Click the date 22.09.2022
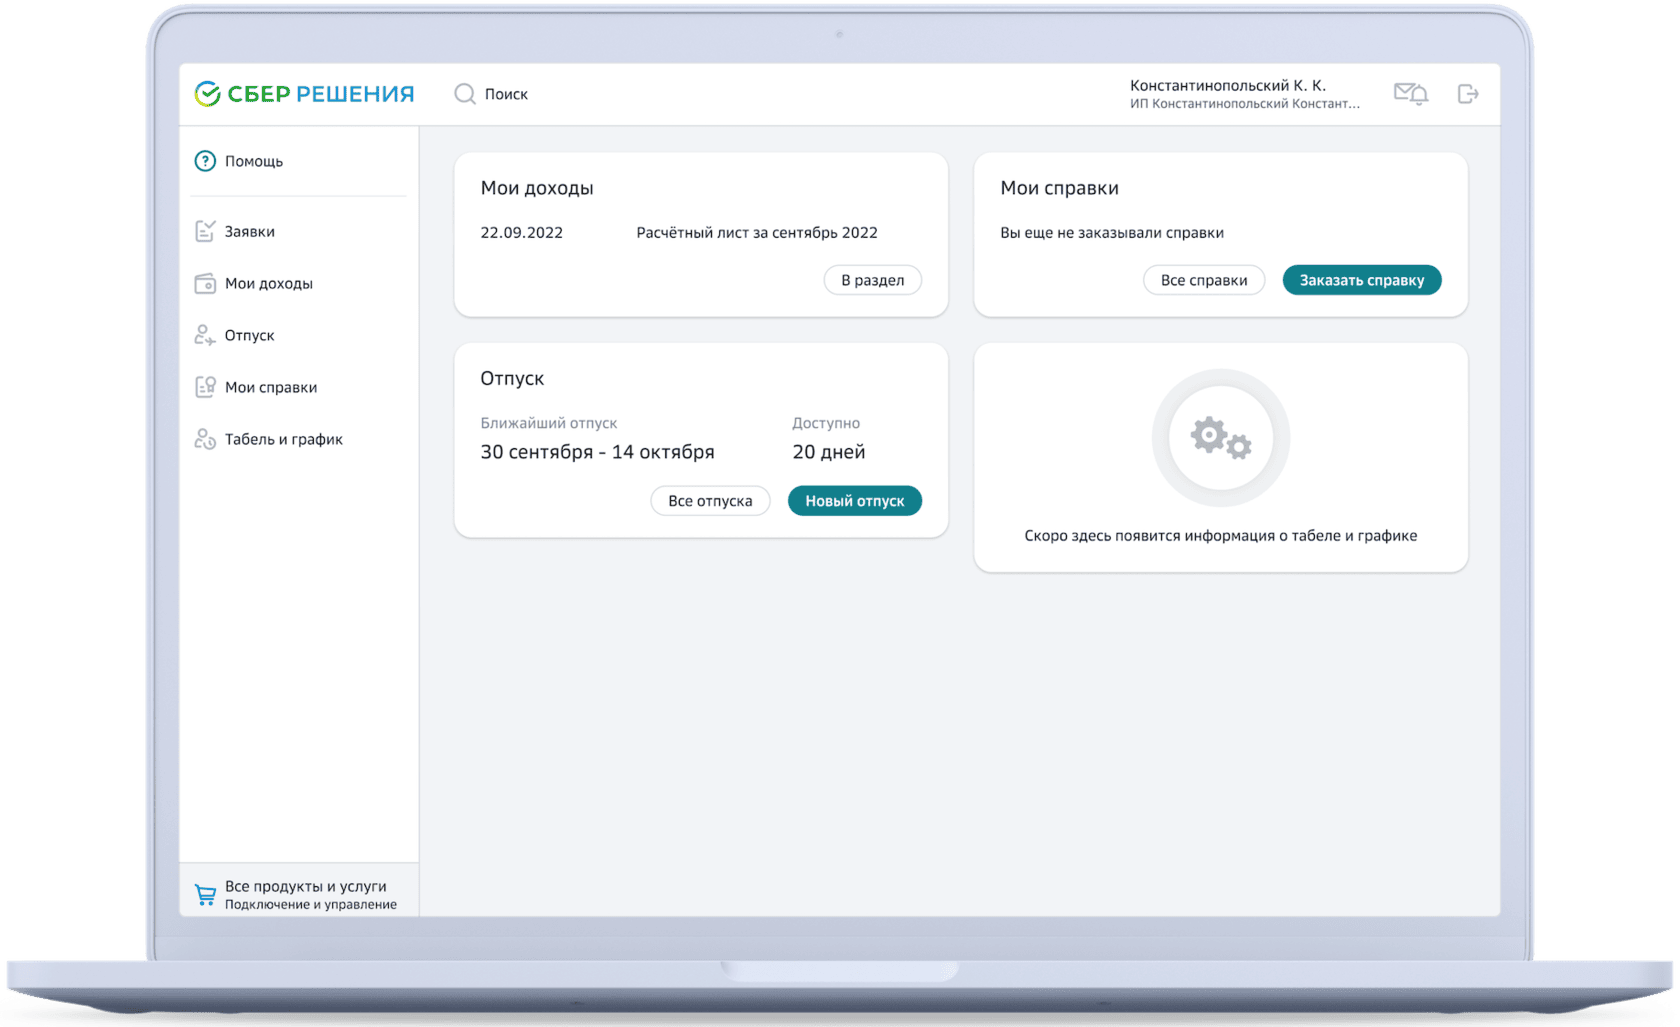The height and width of the screenshot is (1027, 1680). click(521, 233)
